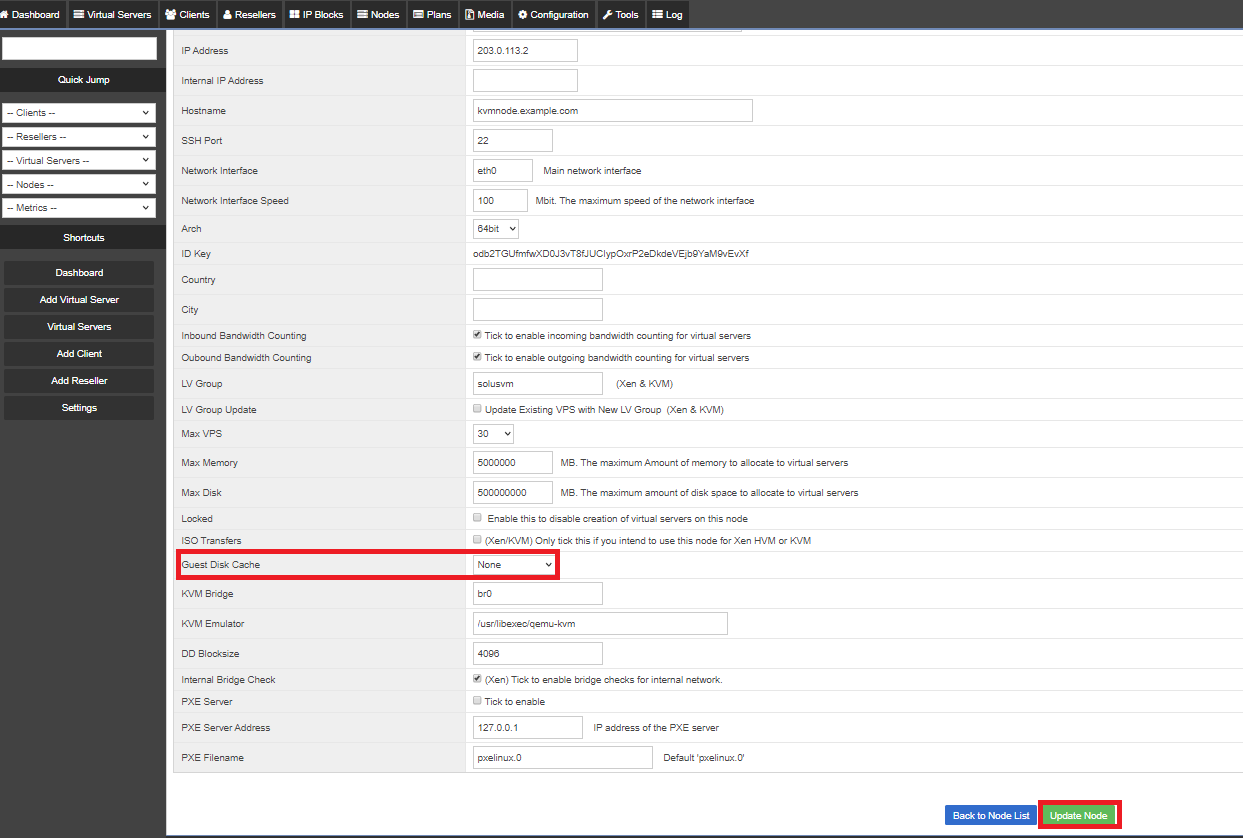Click the Add Client shortcut

79,354
